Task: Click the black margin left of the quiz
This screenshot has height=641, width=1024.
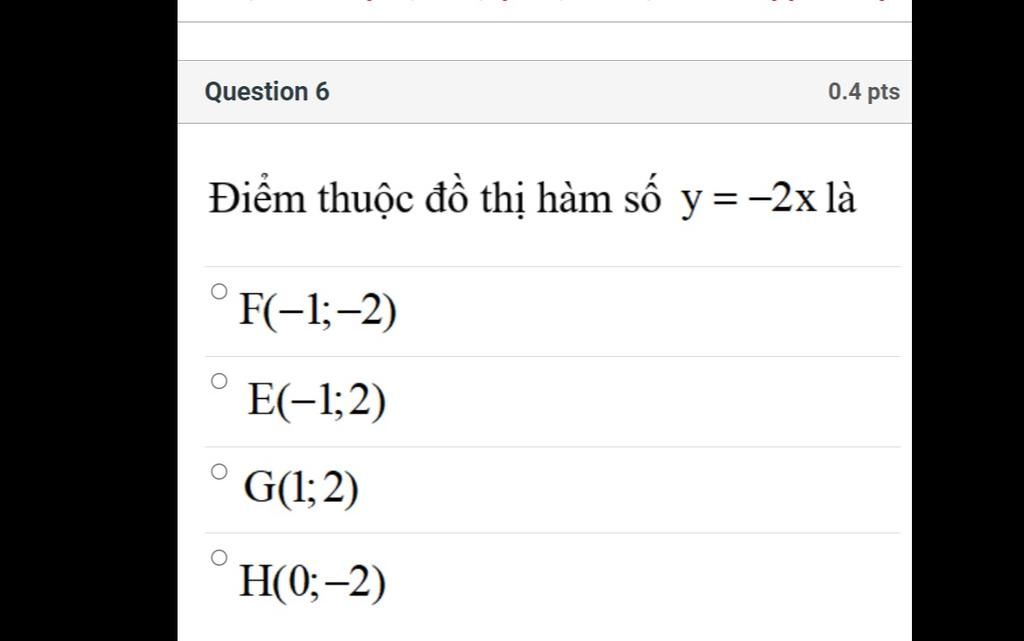Action: (x=88, y=320)
